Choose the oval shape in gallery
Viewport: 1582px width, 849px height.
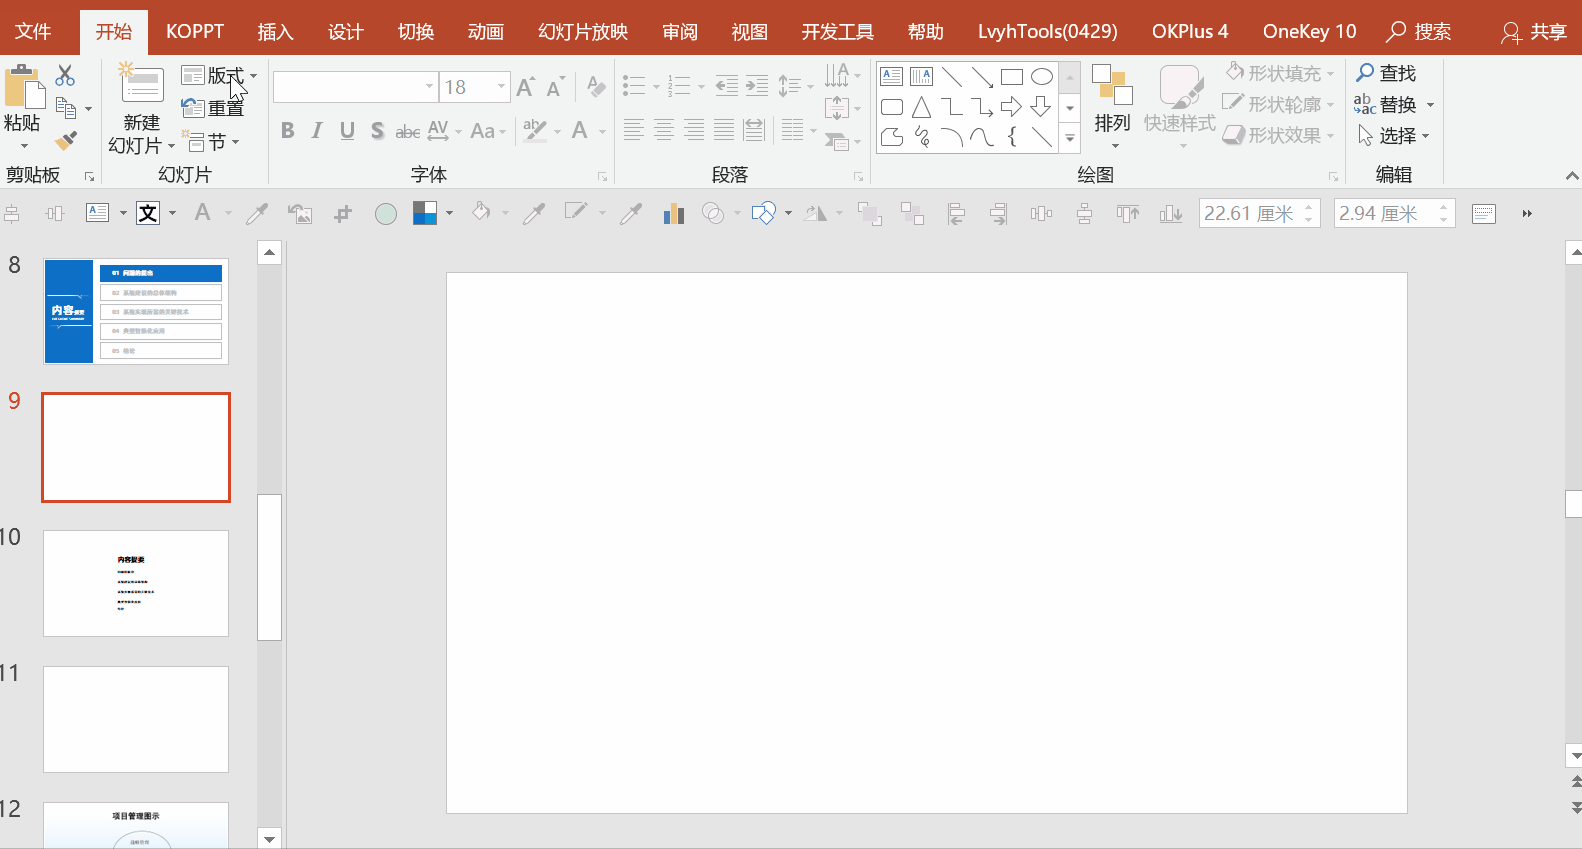tap(1042, 77)
